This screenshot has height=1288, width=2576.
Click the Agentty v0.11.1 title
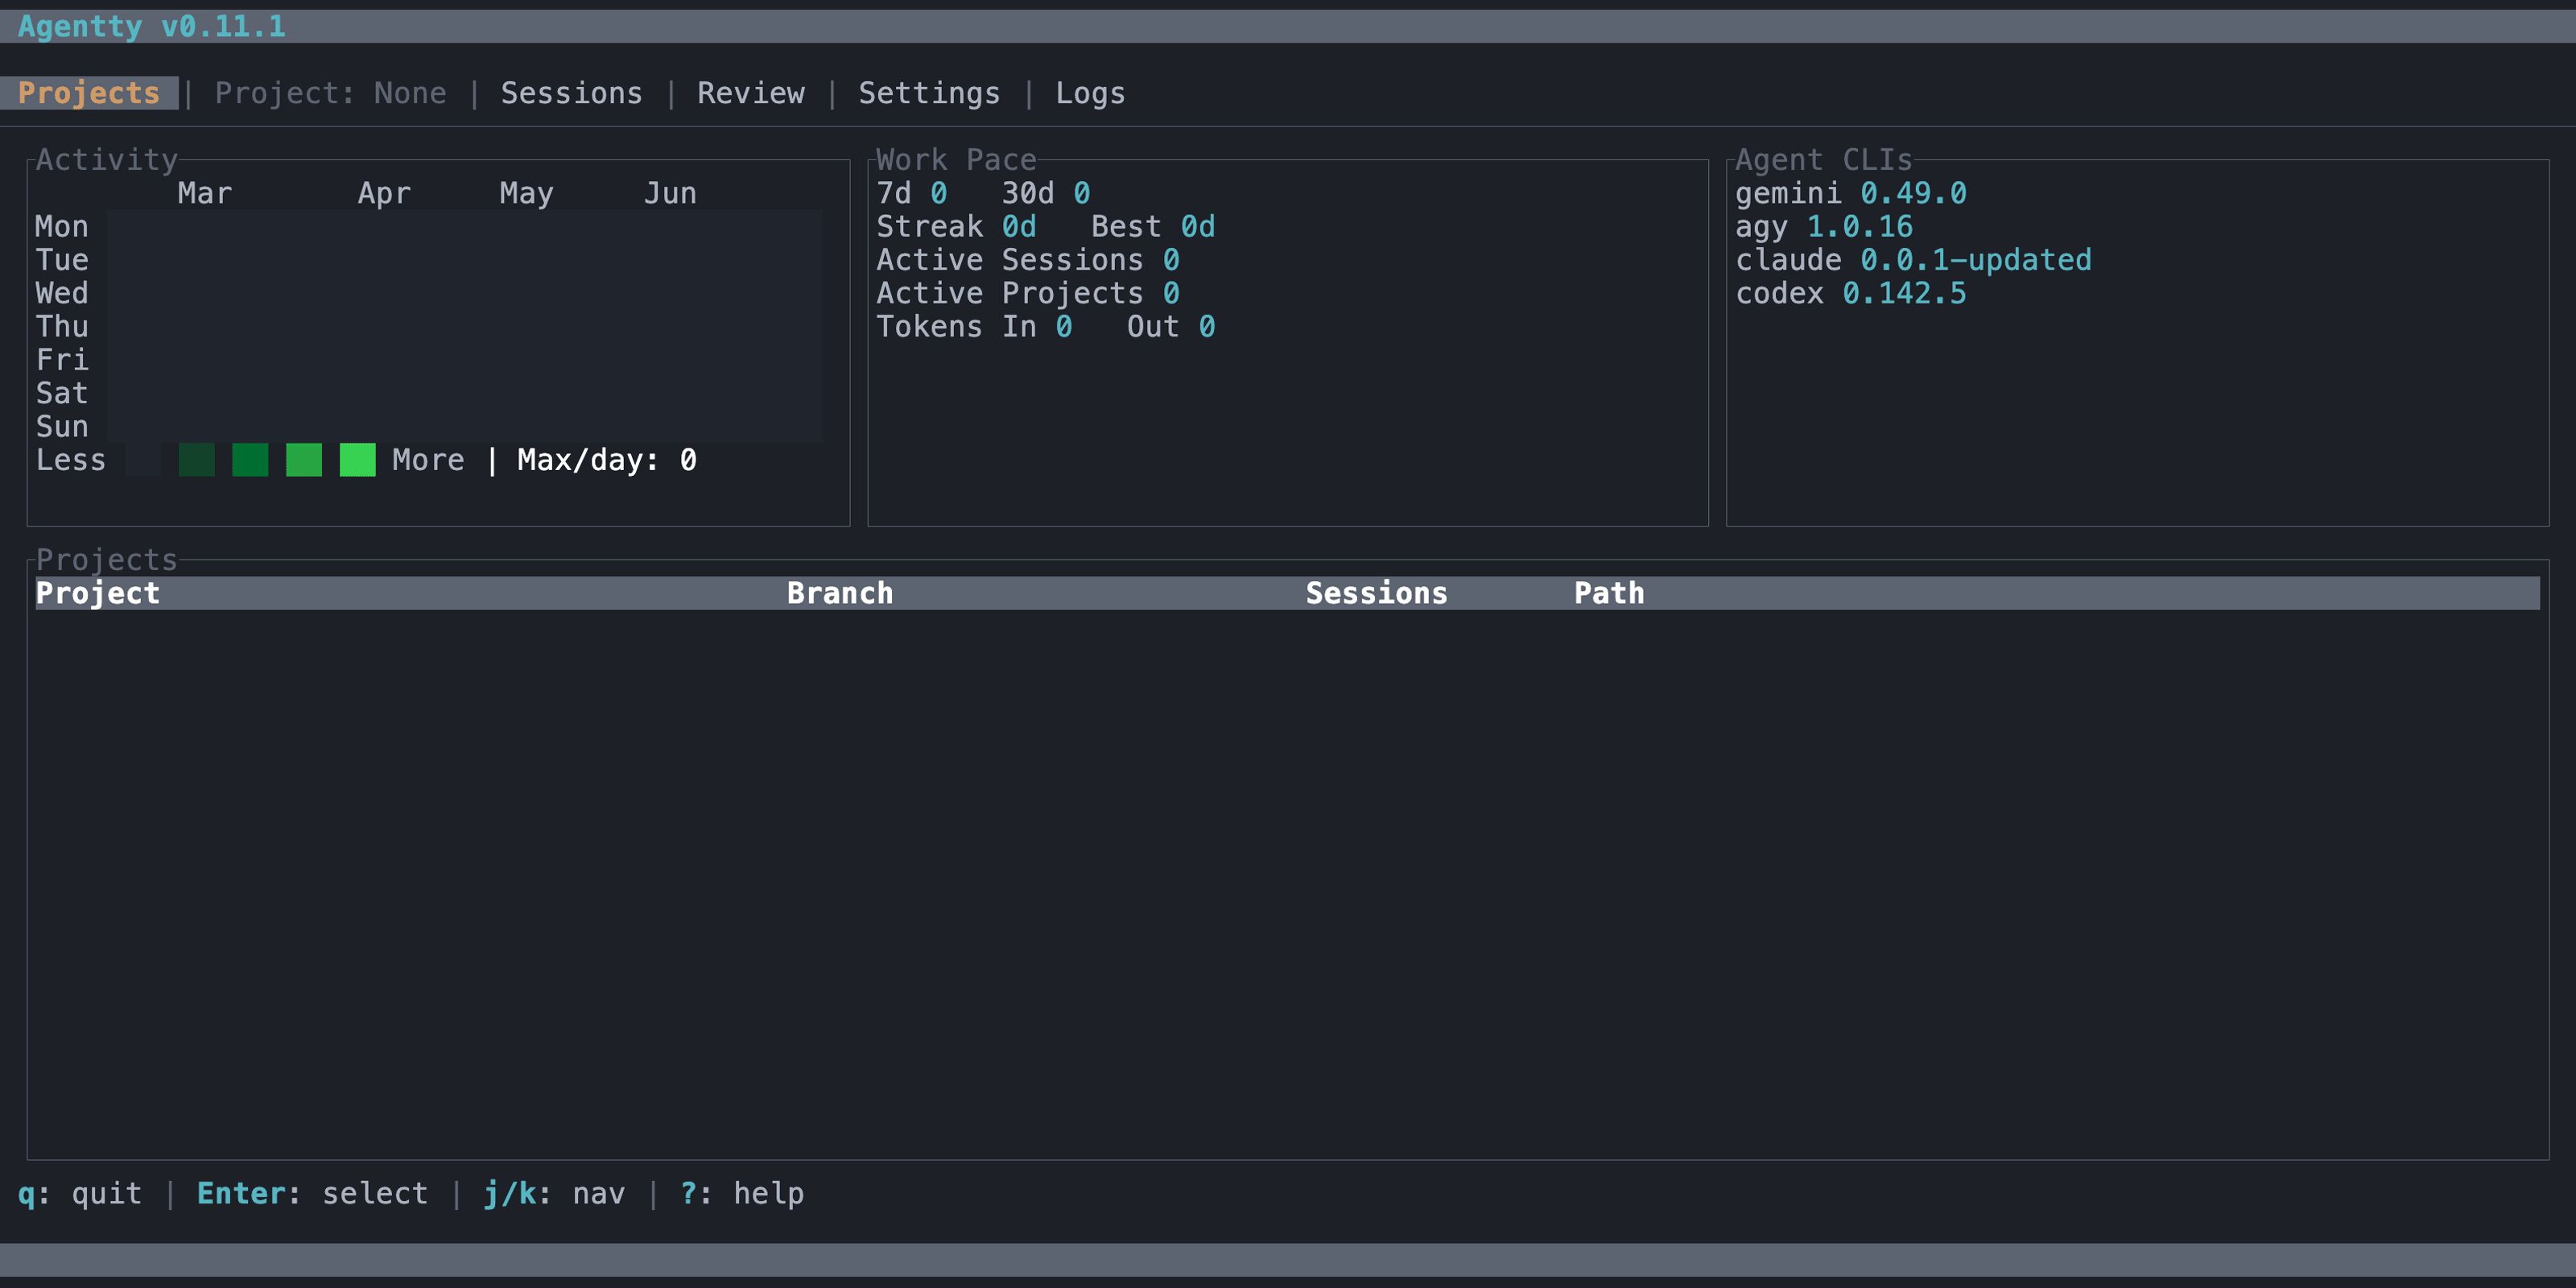pos(152,26)
